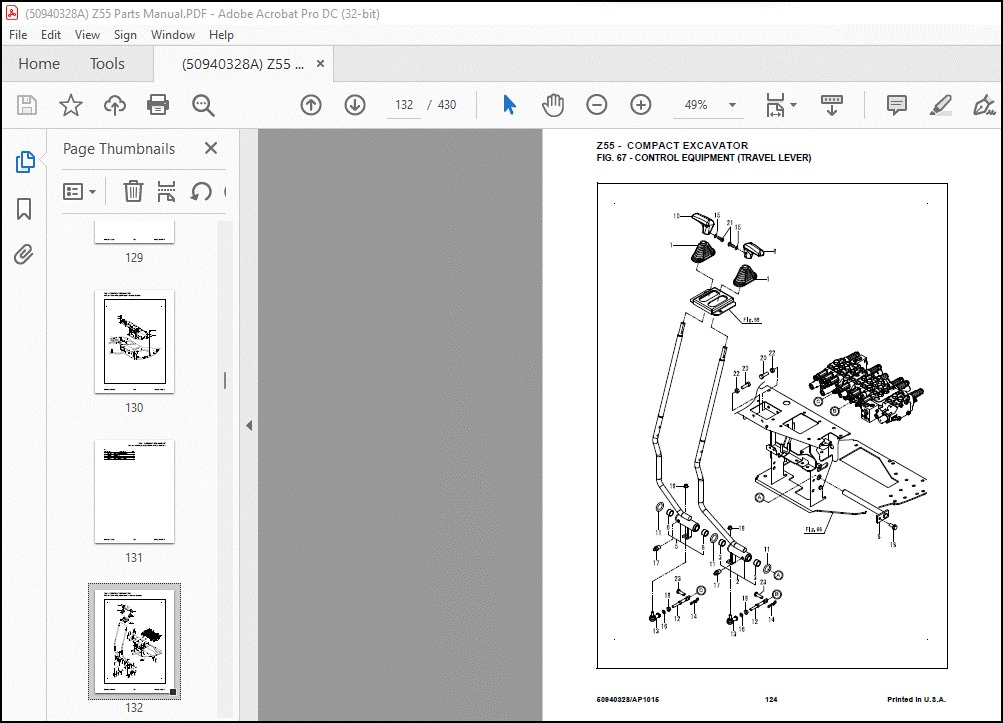Open the sign document pen tool
The width and height of the screenshot is (1003, 723).
point(984,105)
